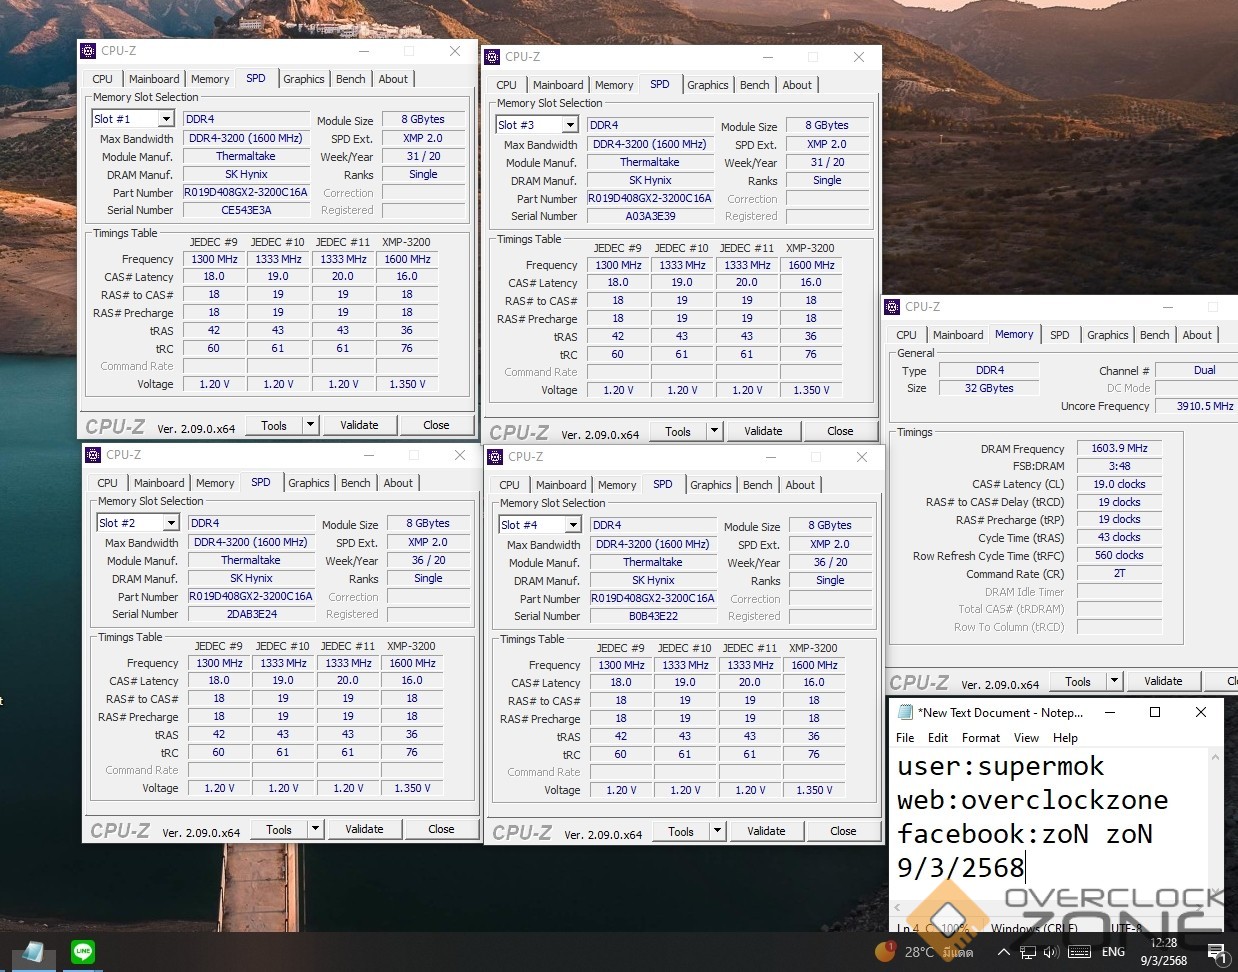This screenshot has height=972, width=1238.
Task: Click the CPU-Z title icon of the Slot #1 window
Action: (89, 51)
